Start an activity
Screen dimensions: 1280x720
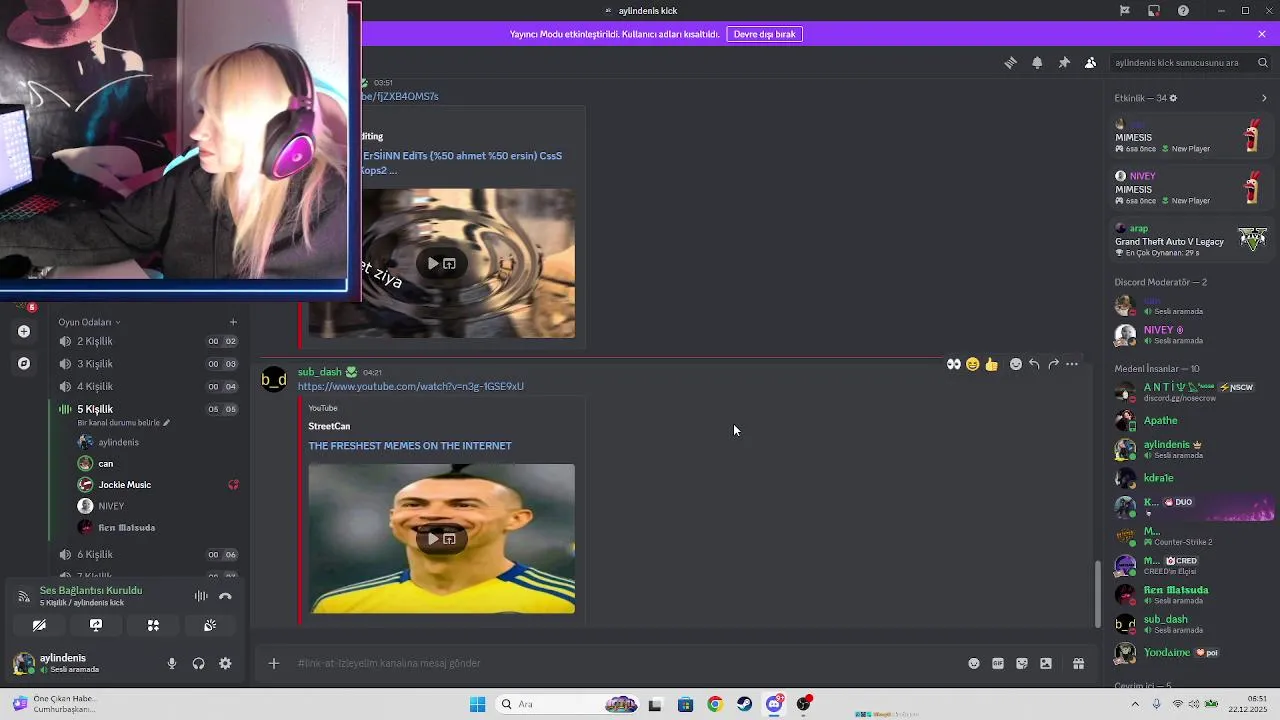pyautogui.click(x=153, y=625)
